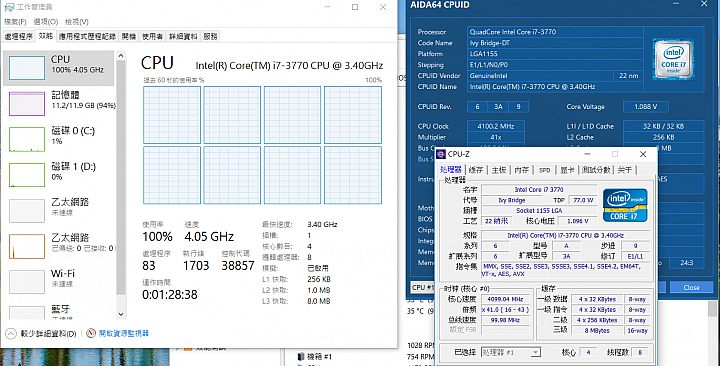Click the 核心电压 value 1.096 V
Screen dimensions: 720x366
pos(577,221)
